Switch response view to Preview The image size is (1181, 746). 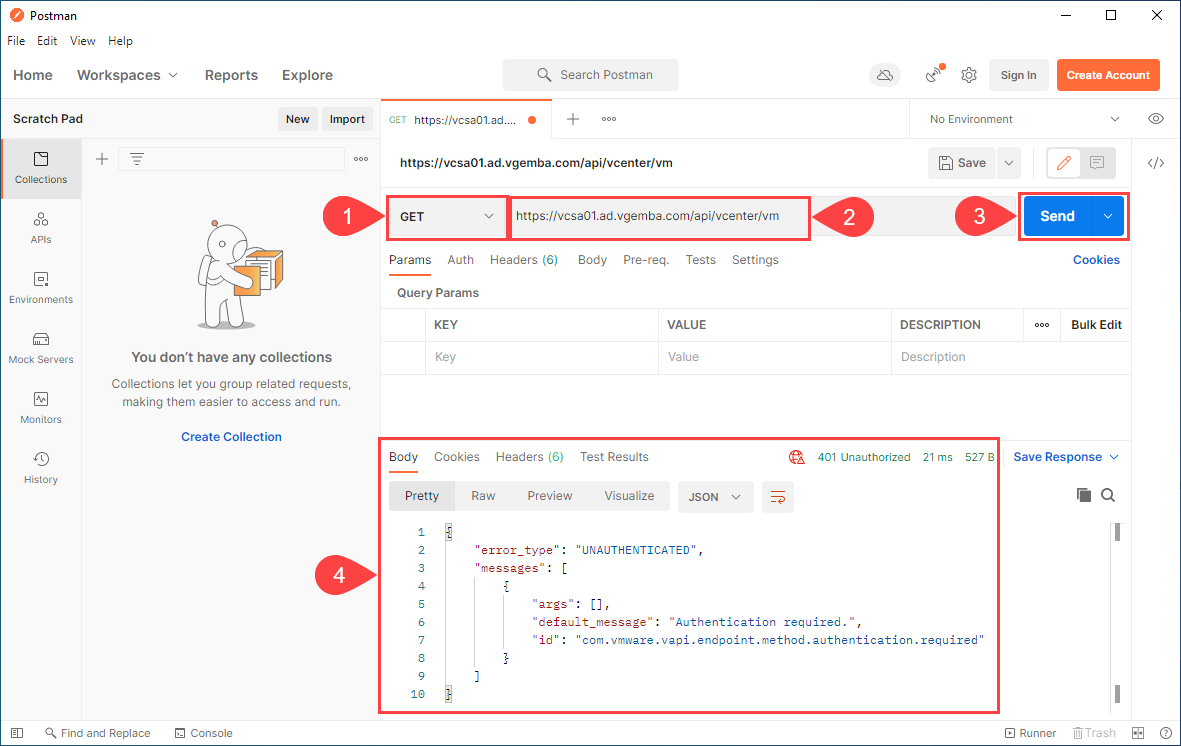click(x=549, y=496)
